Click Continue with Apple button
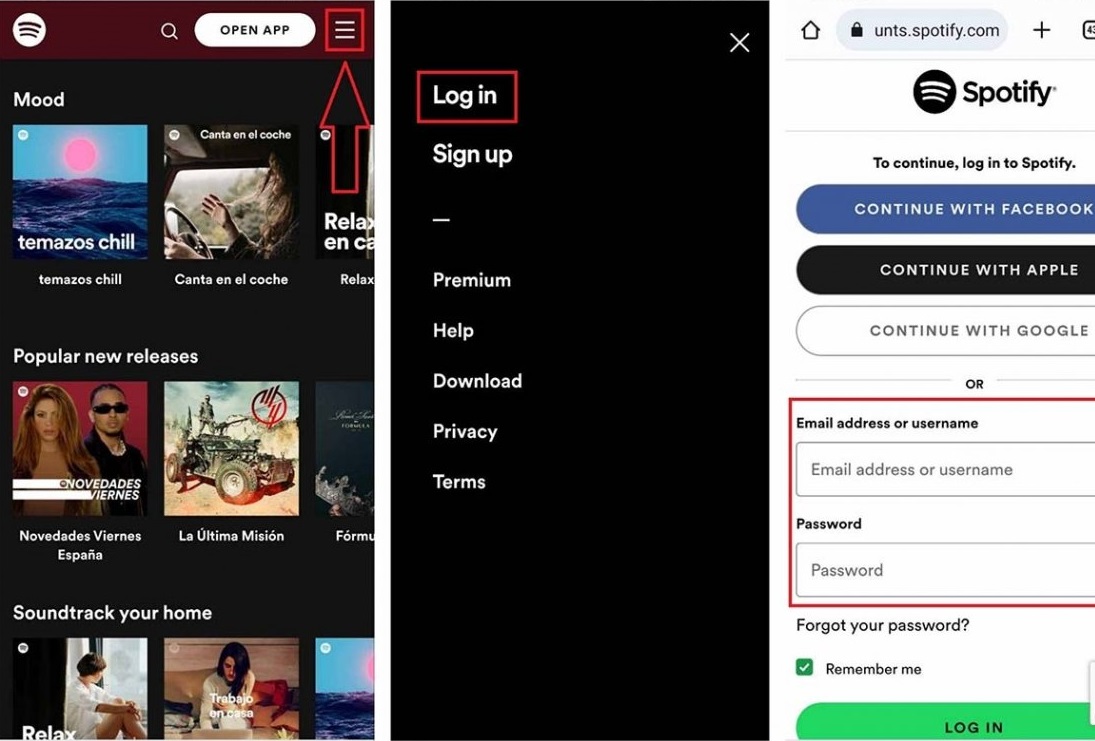Image resolution: width=1095 pixels, height=741 pixels. coord(946,270)
